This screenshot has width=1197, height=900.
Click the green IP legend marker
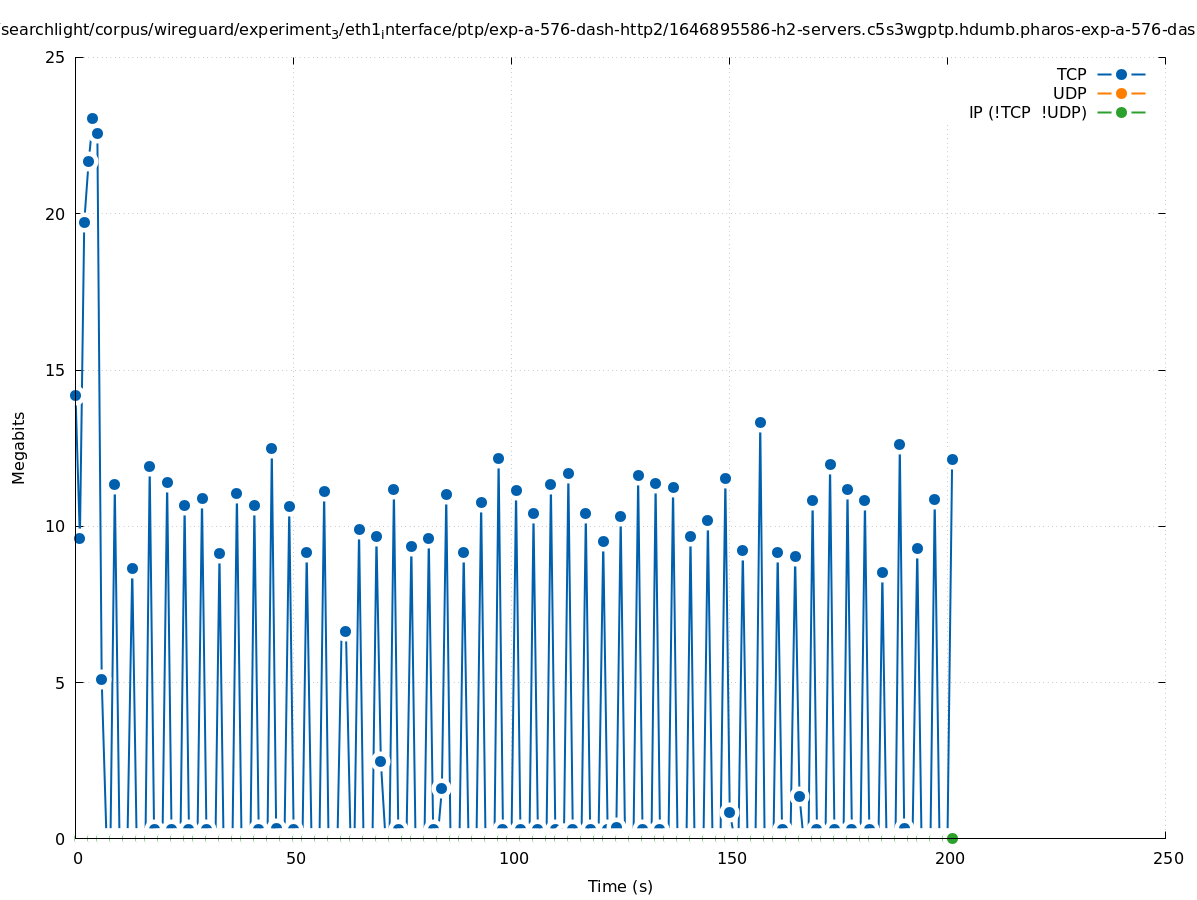[1121, 113]
